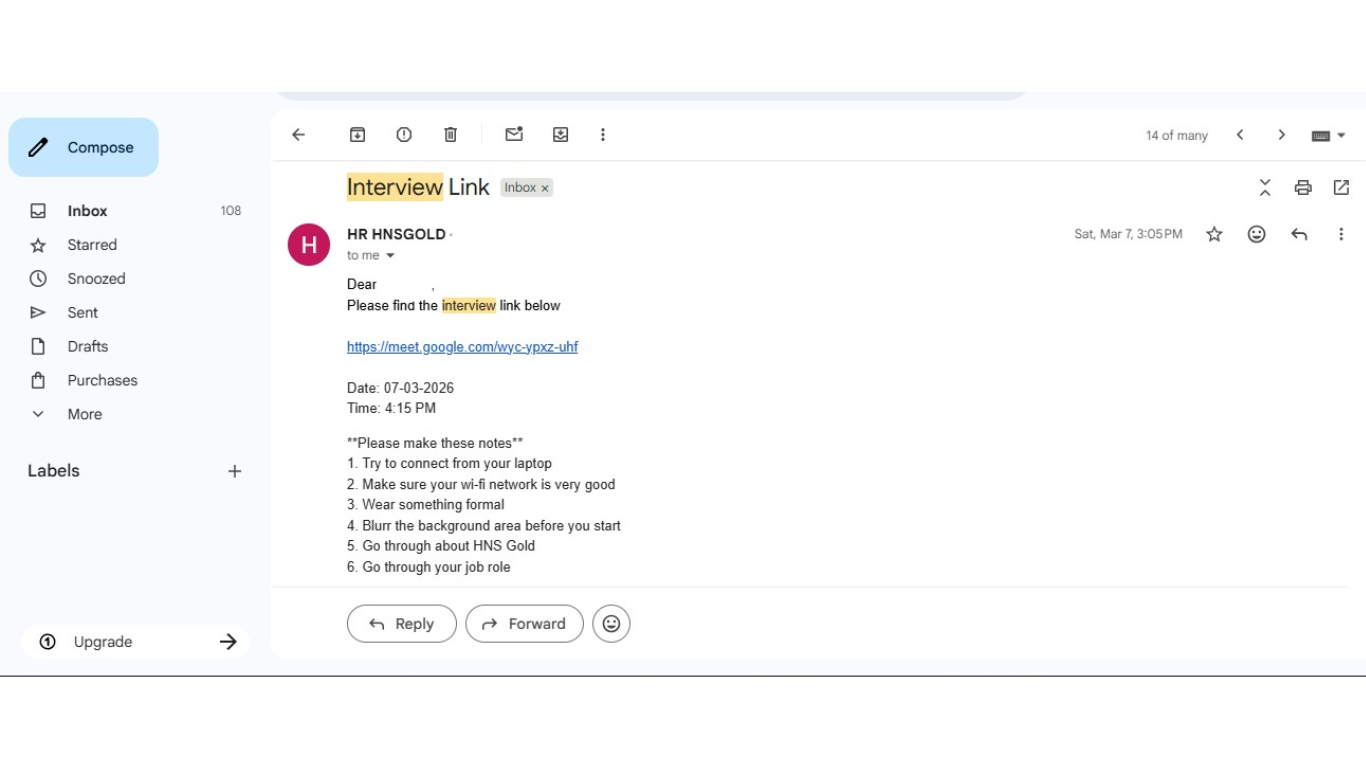Click the HR HNSGOLD sender name
Screen dimensions: 1366x768
(x=396, y=234)
